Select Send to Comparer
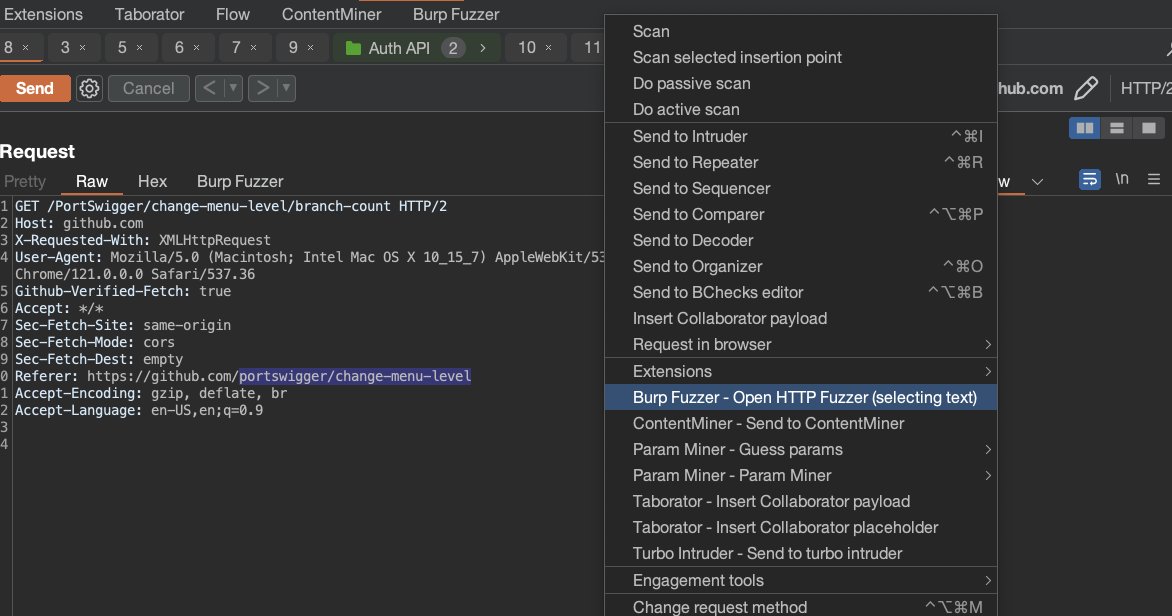The image size is (1172, 616). (801, 215)
